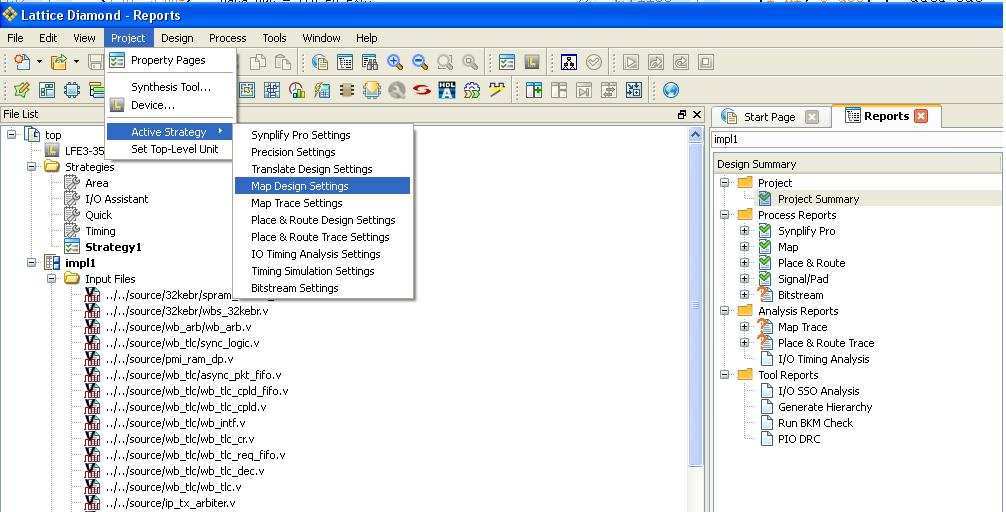Click the globe web icon in toolbar

(671, 90)
